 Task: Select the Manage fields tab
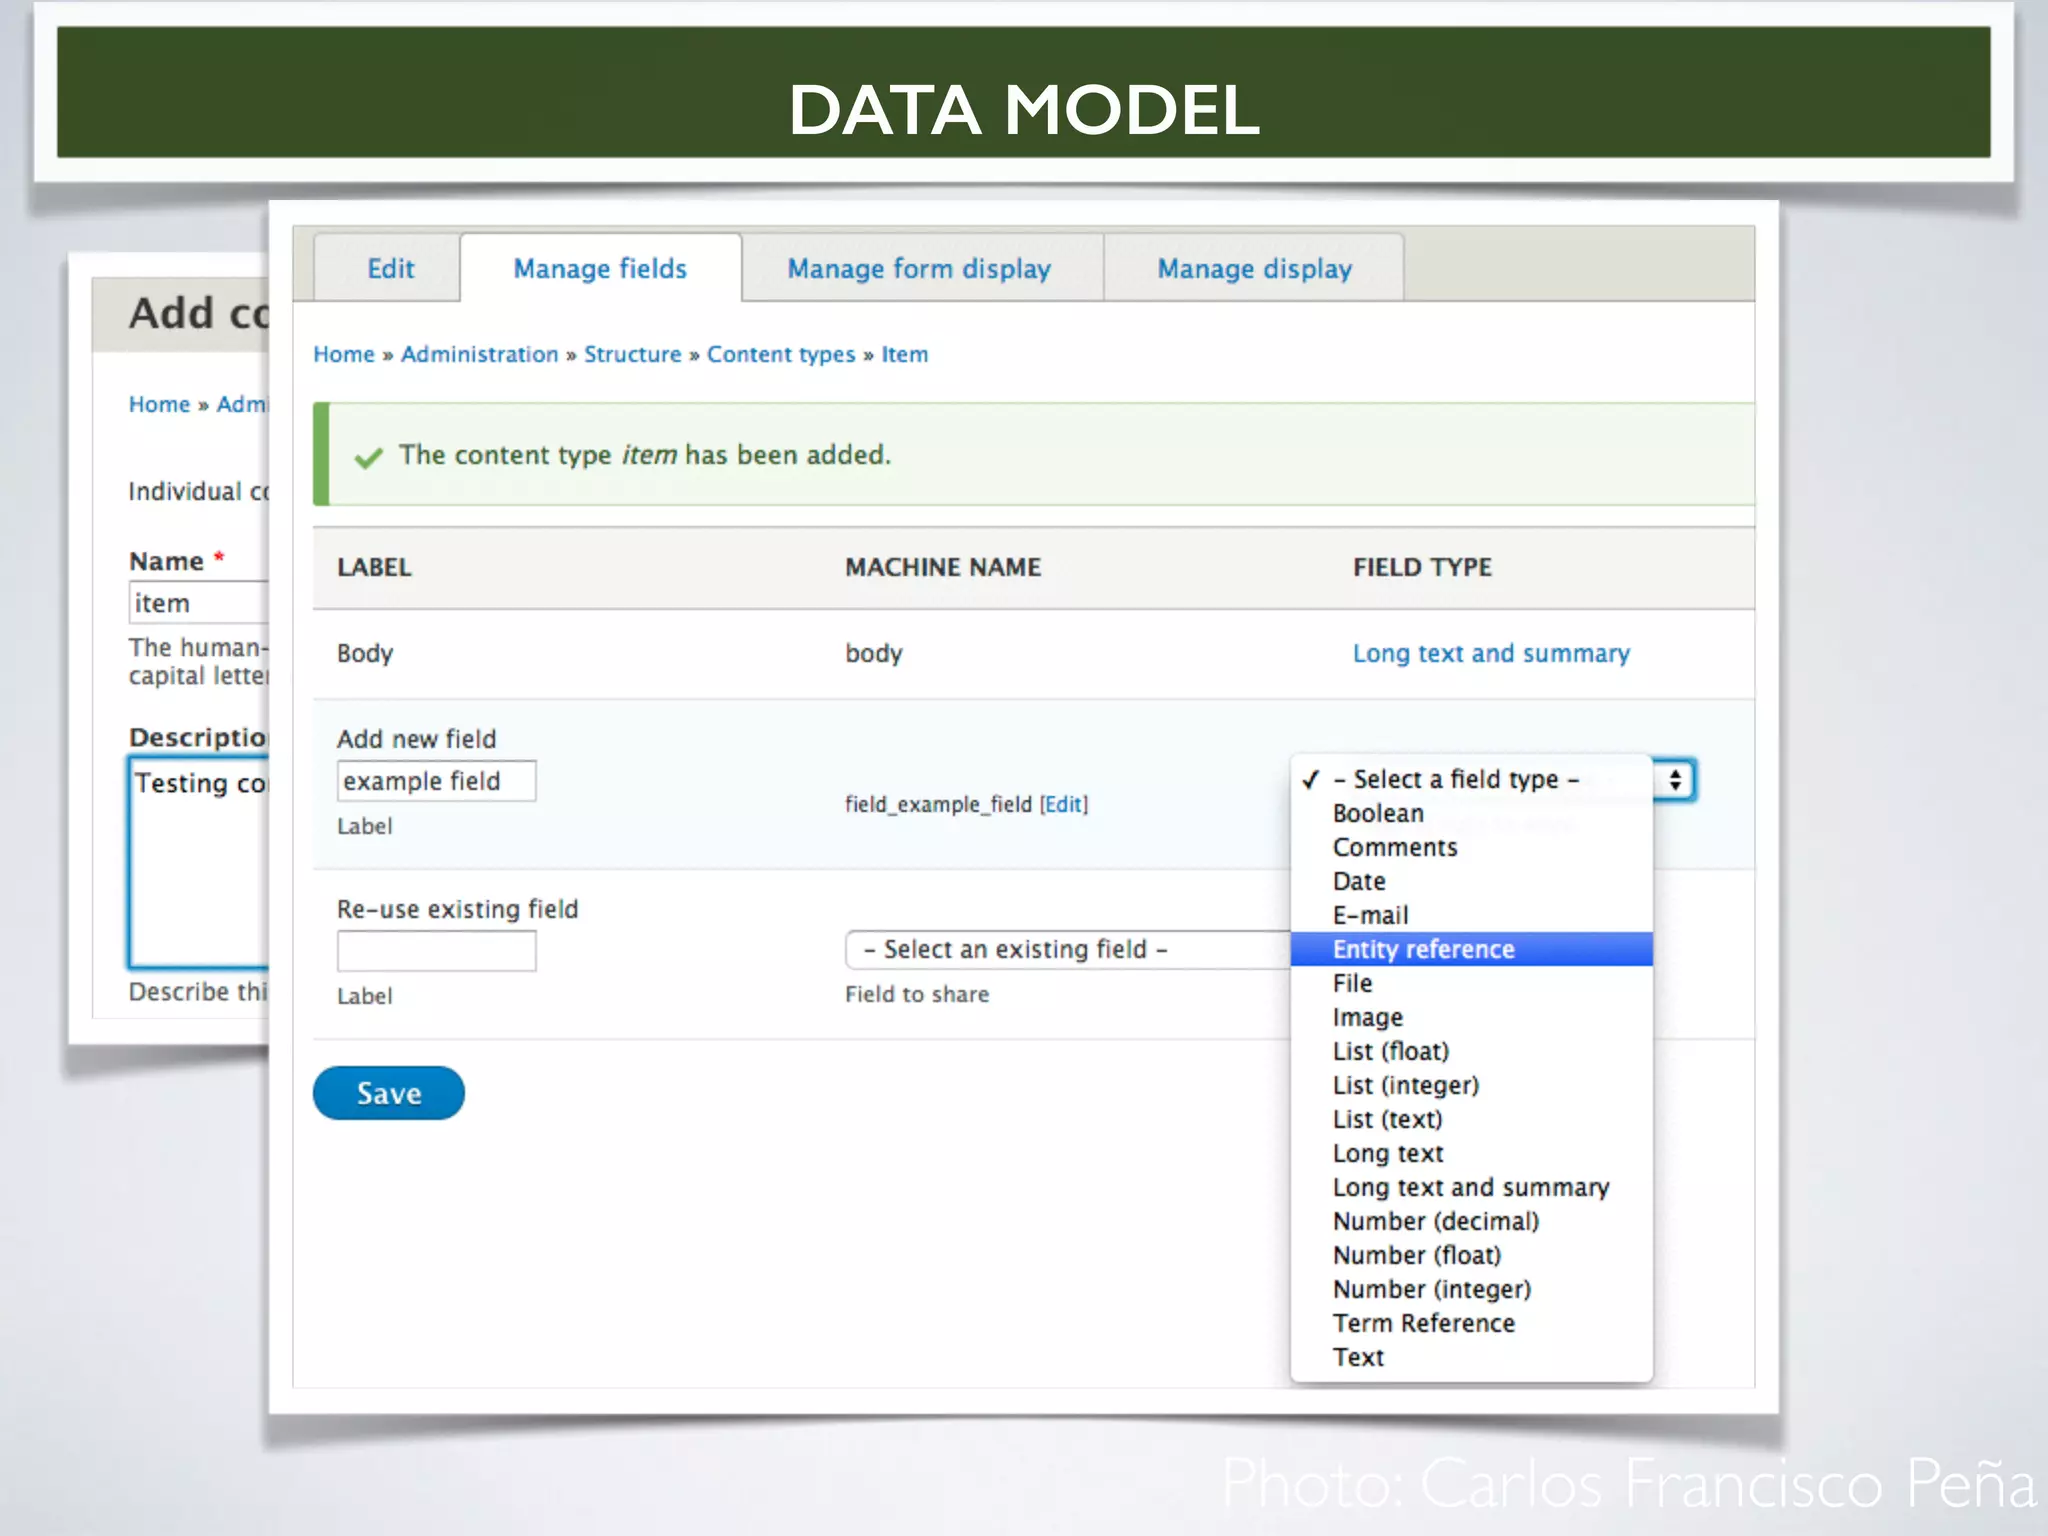click(600, 268)
